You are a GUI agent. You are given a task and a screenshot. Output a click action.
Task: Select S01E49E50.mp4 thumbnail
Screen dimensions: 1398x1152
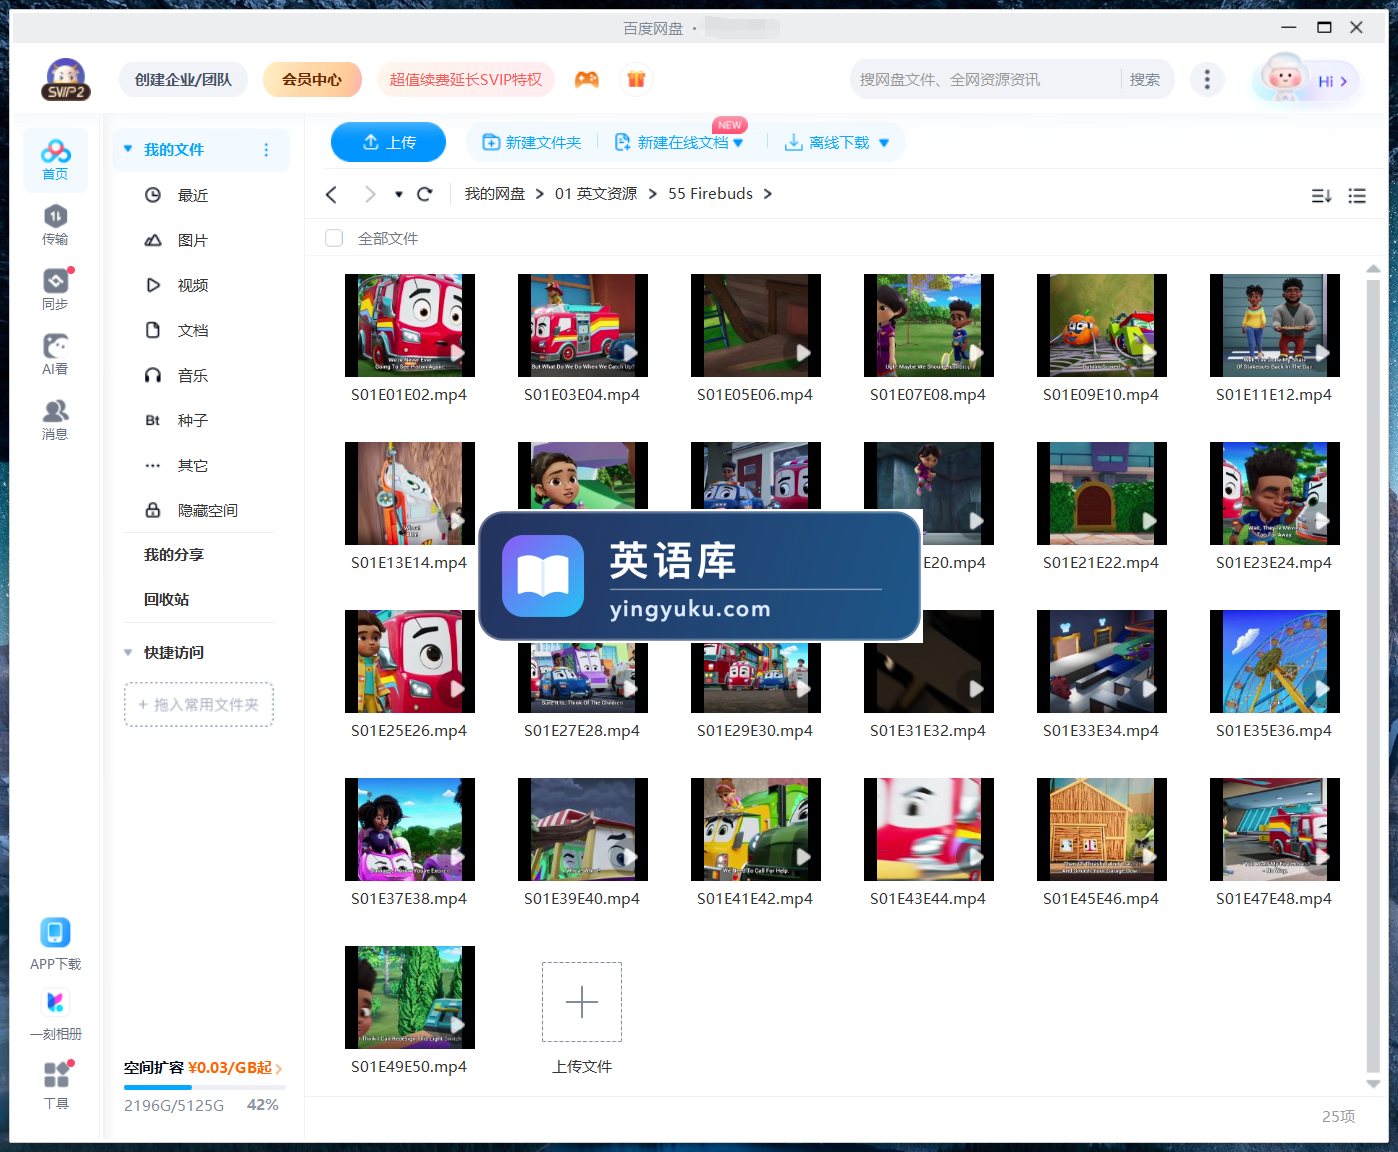pos(410,997)
